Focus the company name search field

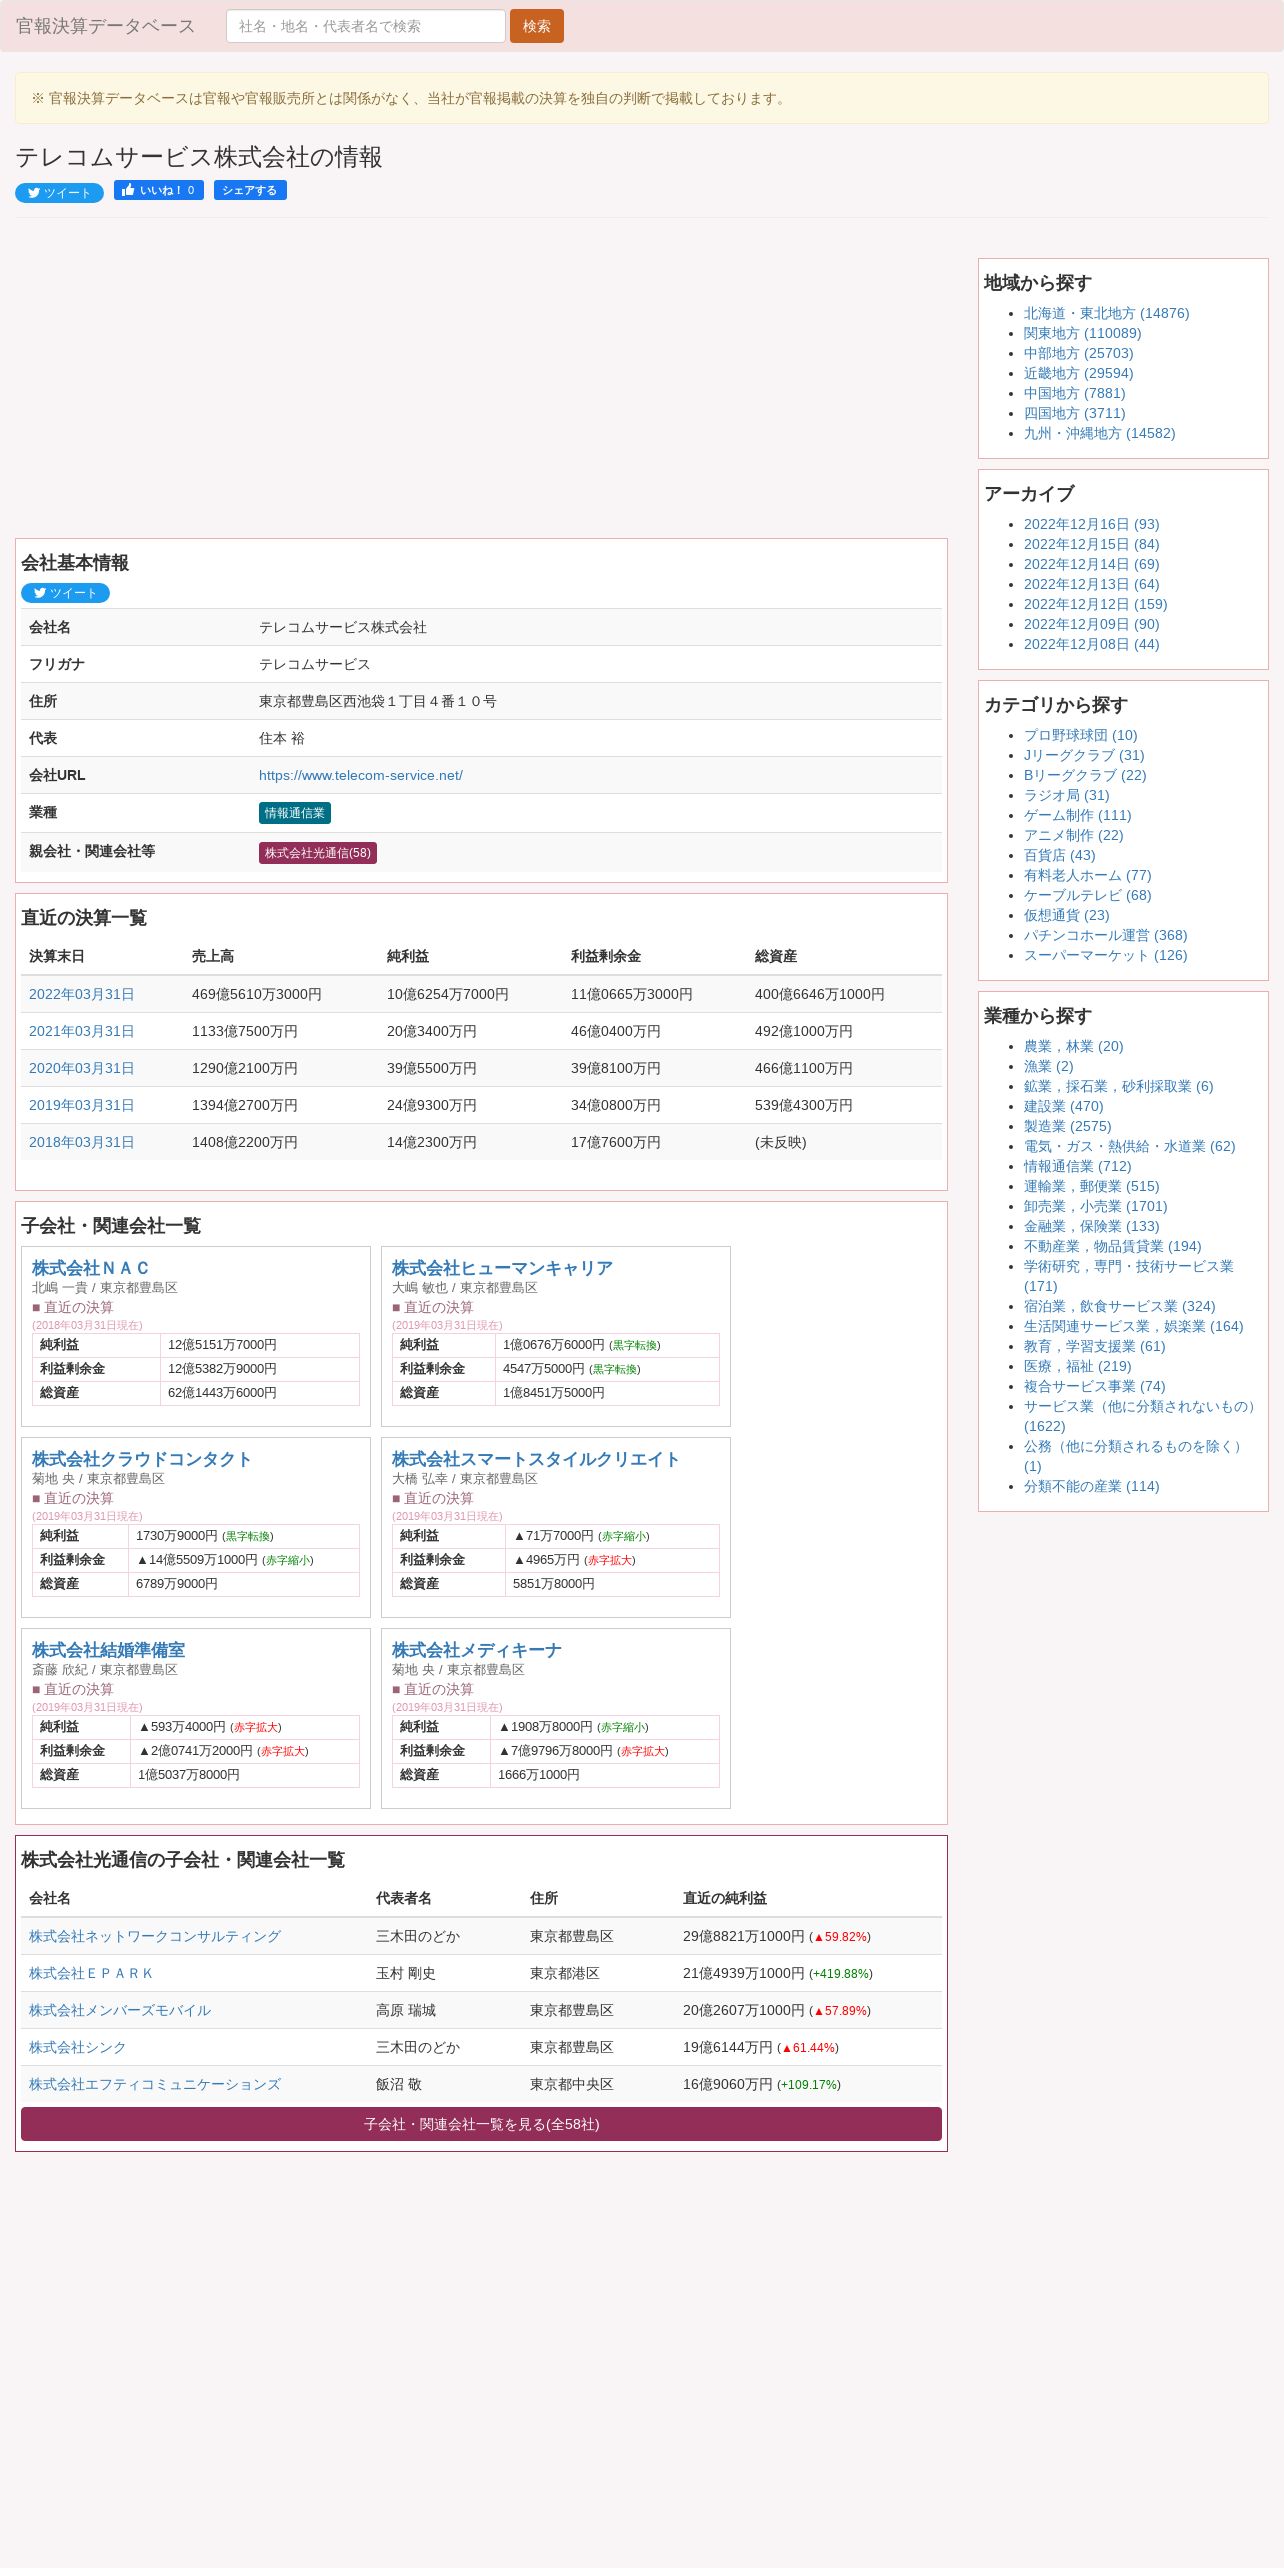click(x=365, y=26)
